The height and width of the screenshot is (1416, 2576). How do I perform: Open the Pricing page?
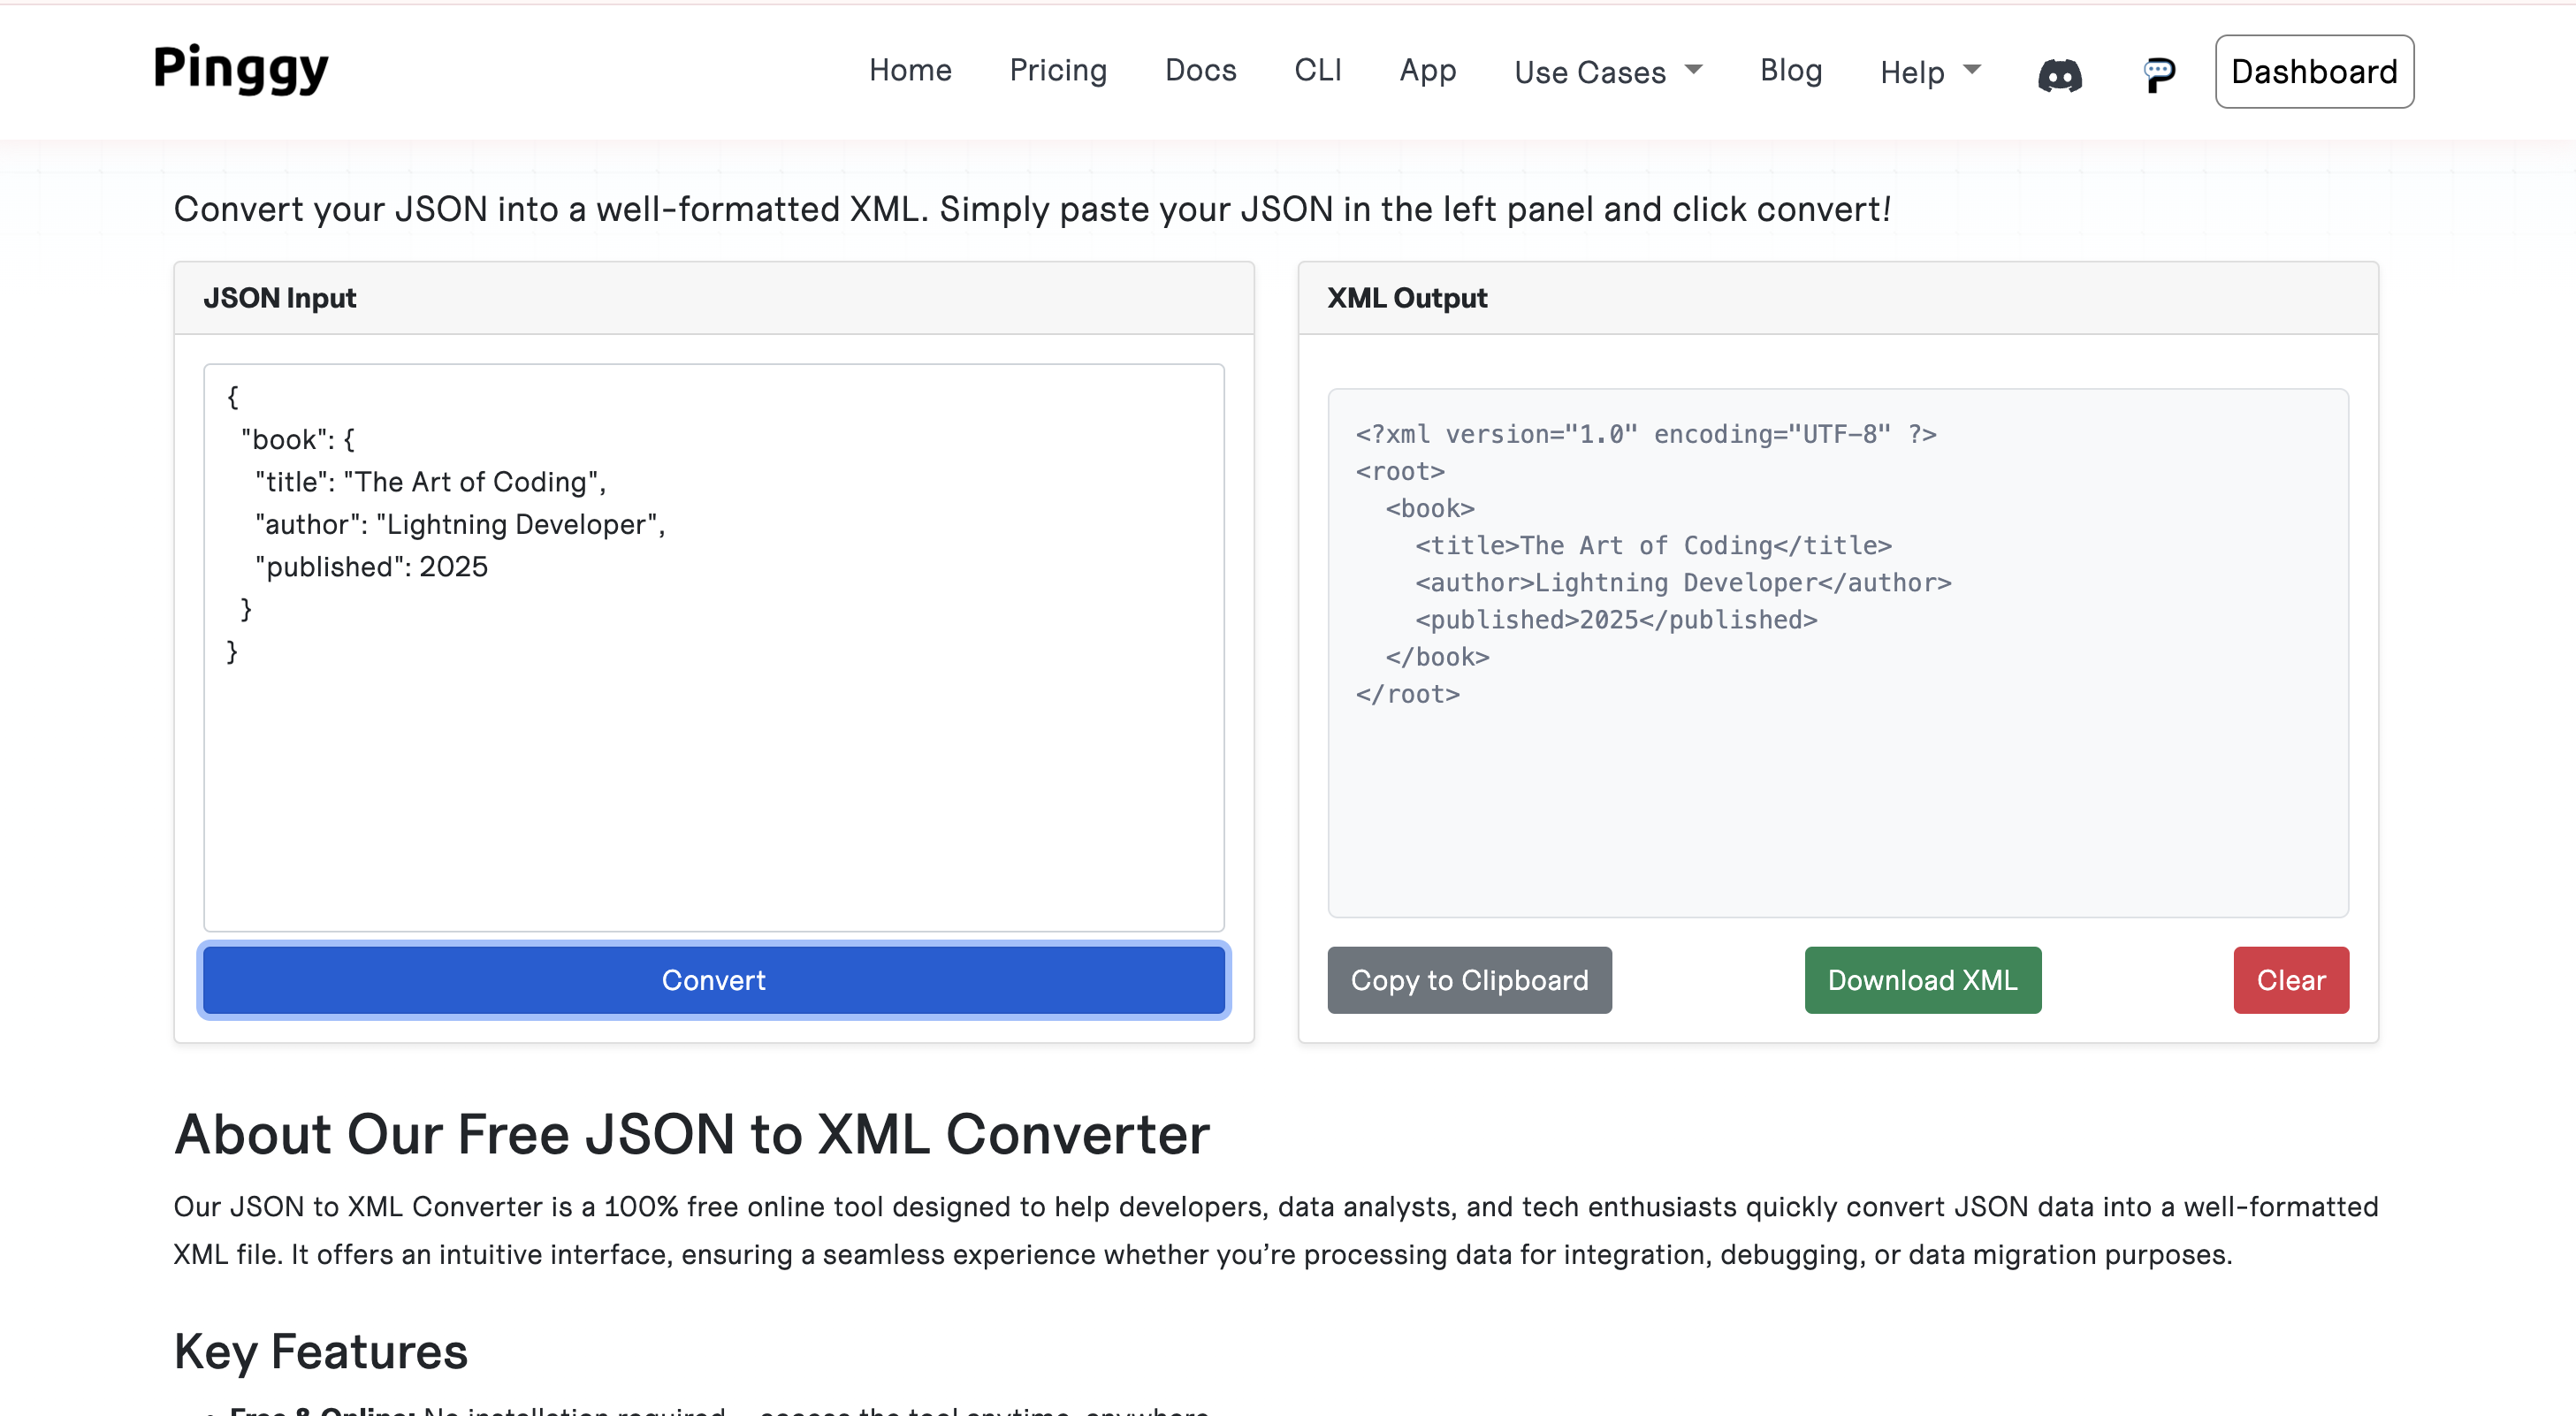tap(1058, 71)
